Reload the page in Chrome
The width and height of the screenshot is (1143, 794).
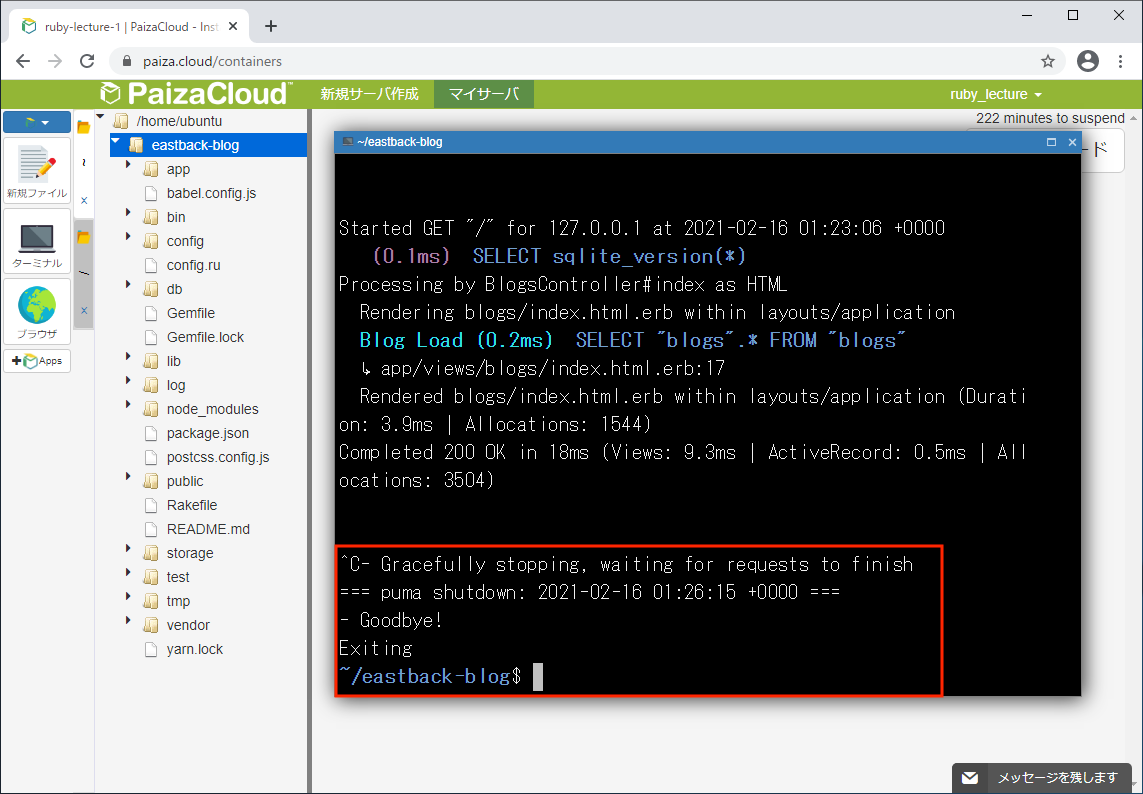pos(87,61)
